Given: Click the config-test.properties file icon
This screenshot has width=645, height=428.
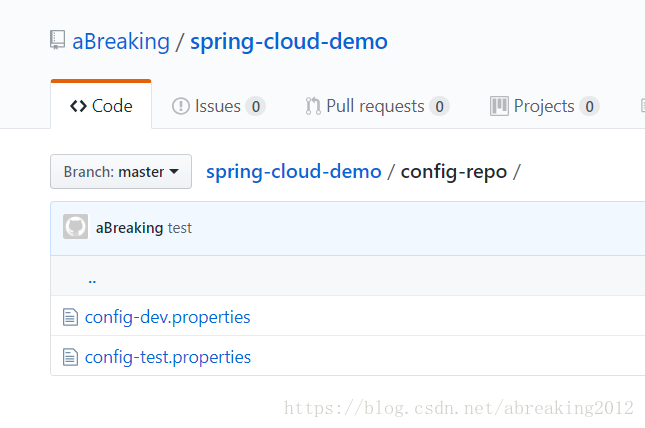Looking at the screenshot, I should coord(70,357).
